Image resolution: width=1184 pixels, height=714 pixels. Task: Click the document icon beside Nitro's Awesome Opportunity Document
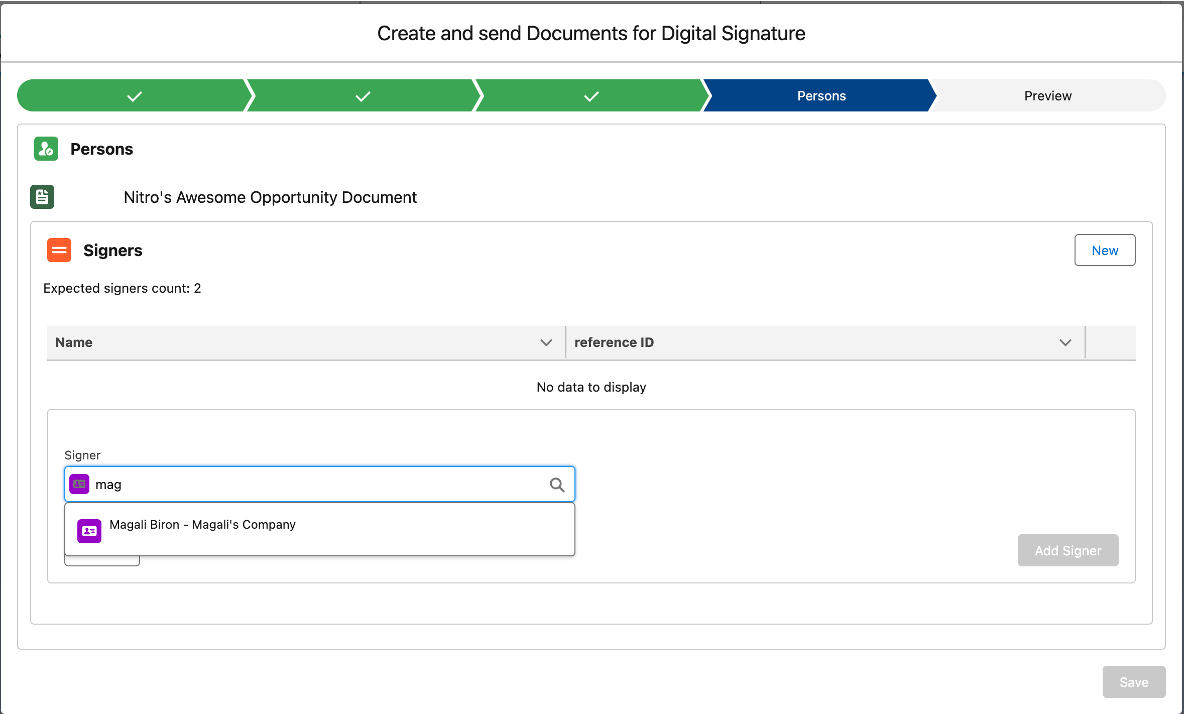(x=42, y=197)
